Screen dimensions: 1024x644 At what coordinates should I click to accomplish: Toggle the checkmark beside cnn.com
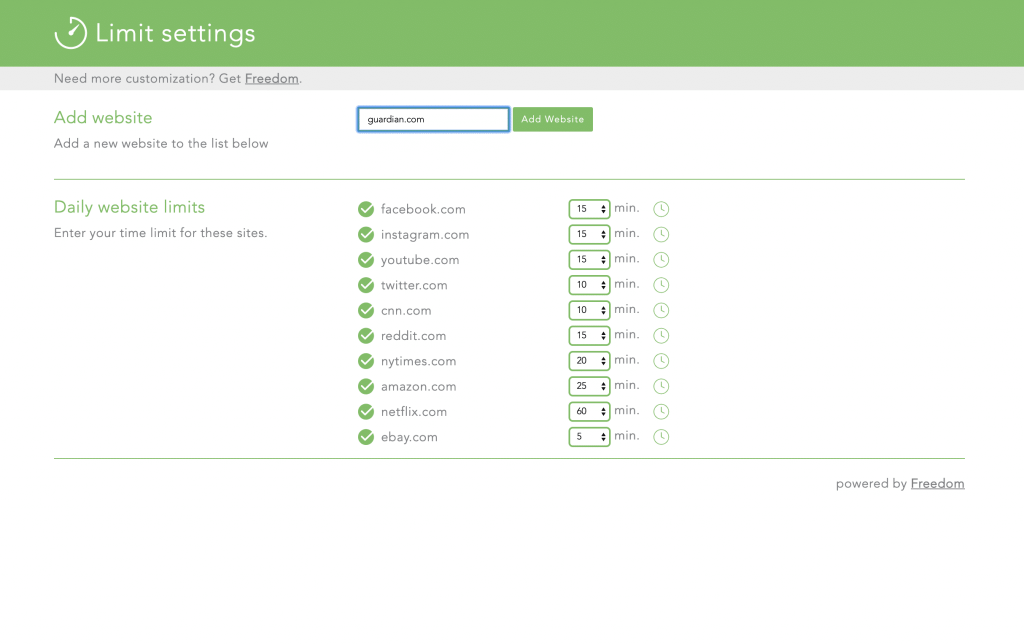click(366, 310)
